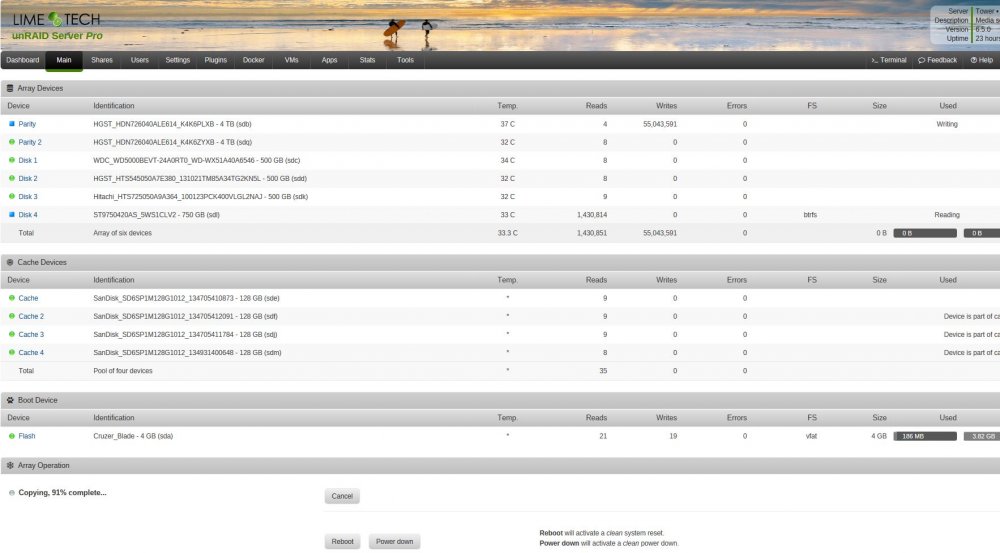Open the Terminal

pyautogui.click(x=889, y=60)
